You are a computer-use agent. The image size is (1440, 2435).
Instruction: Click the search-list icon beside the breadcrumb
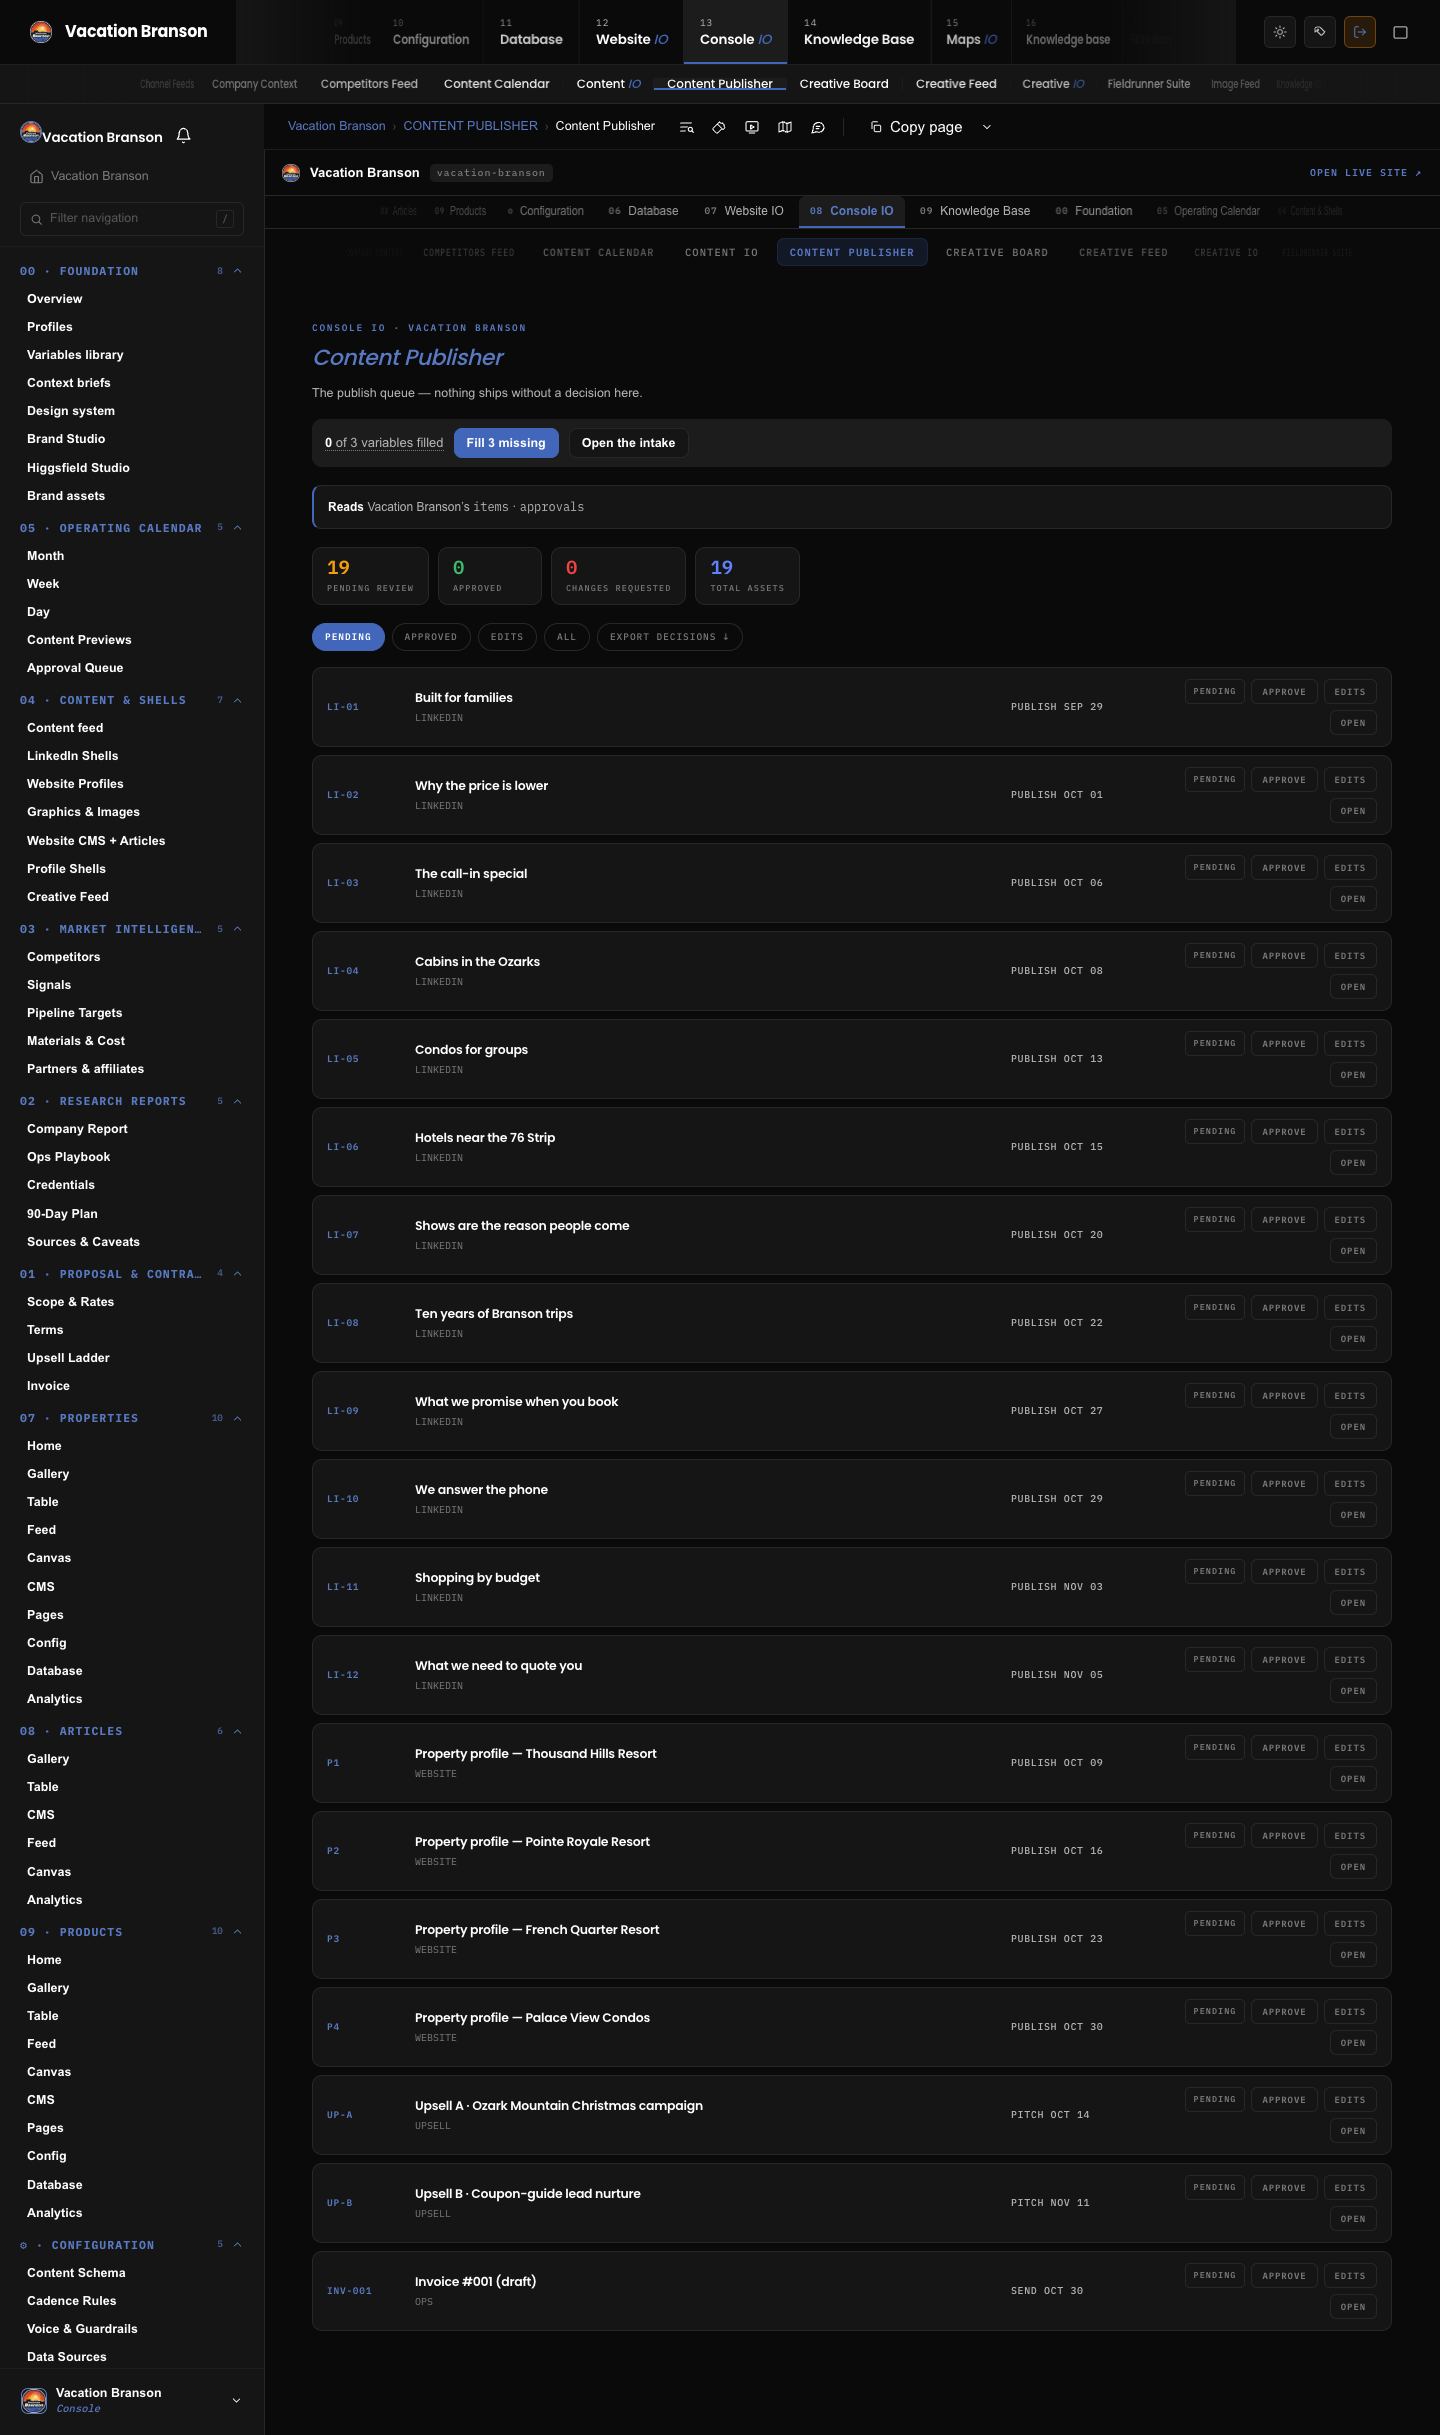coord(687,127)
